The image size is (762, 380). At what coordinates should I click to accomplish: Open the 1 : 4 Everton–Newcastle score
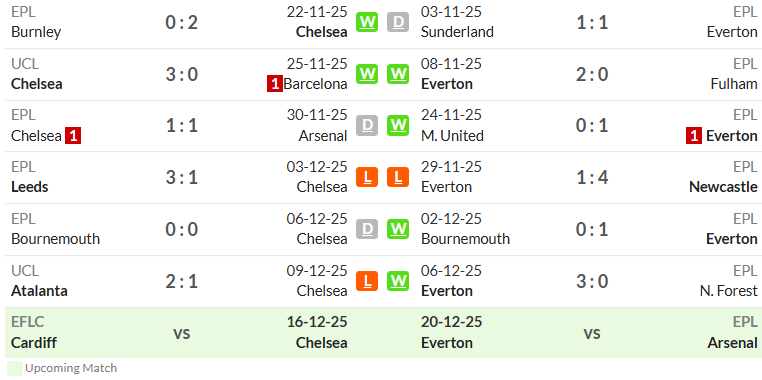(x=592, y=178)
